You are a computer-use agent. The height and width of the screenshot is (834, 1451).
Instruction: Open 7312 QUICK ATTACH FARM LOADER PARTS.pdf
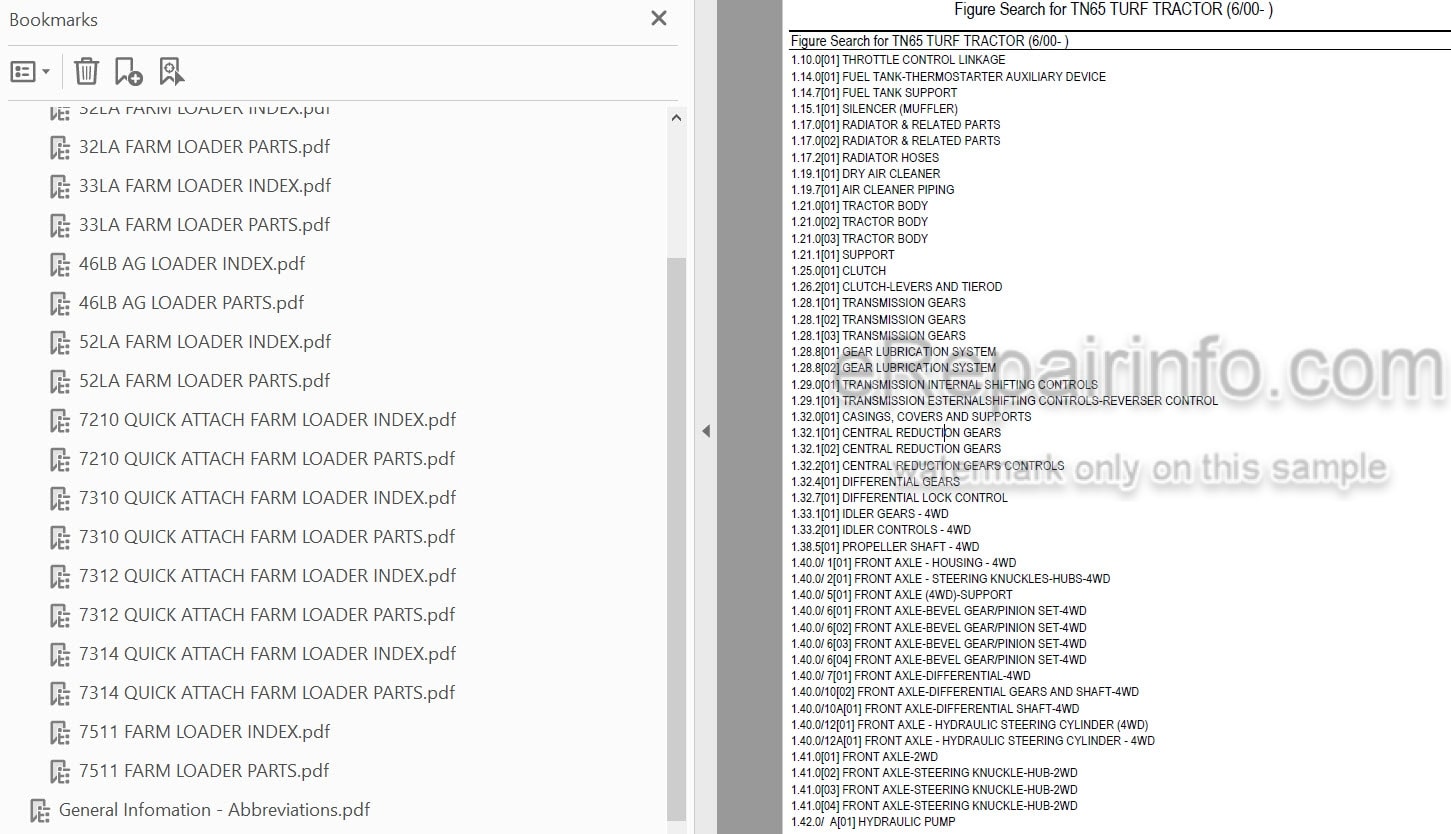point(267,615)
